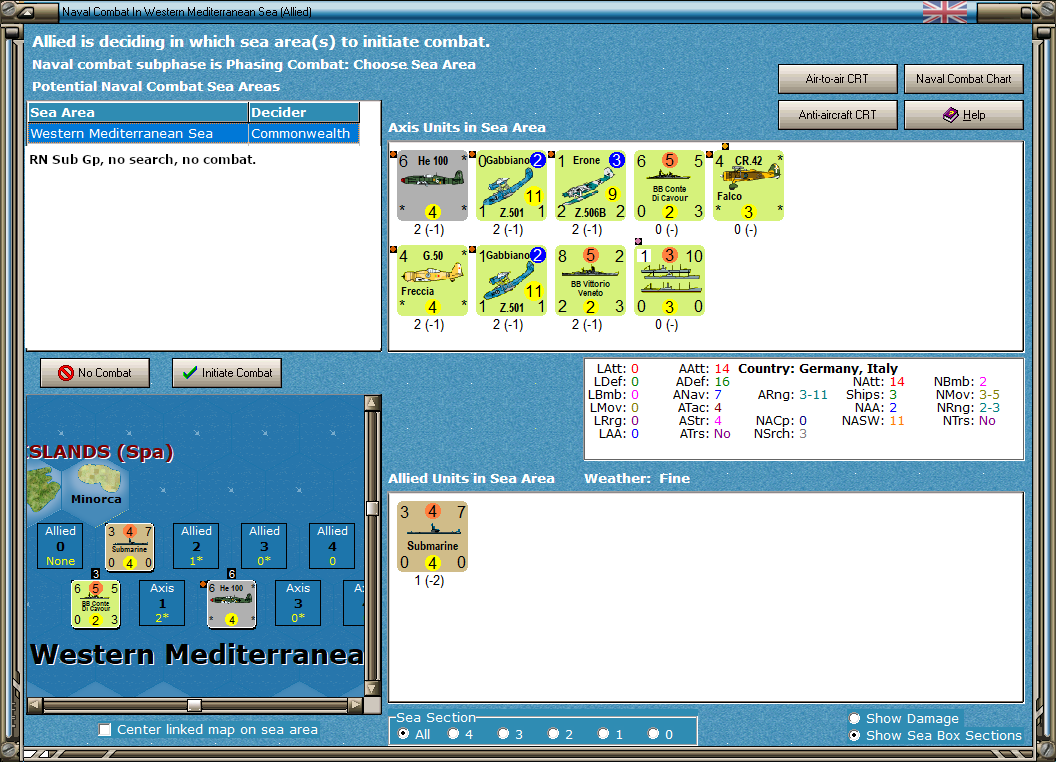Viewport: 1056px width, 762px height.
Task: Click the No Combat button
Action: tap(95, 373)
